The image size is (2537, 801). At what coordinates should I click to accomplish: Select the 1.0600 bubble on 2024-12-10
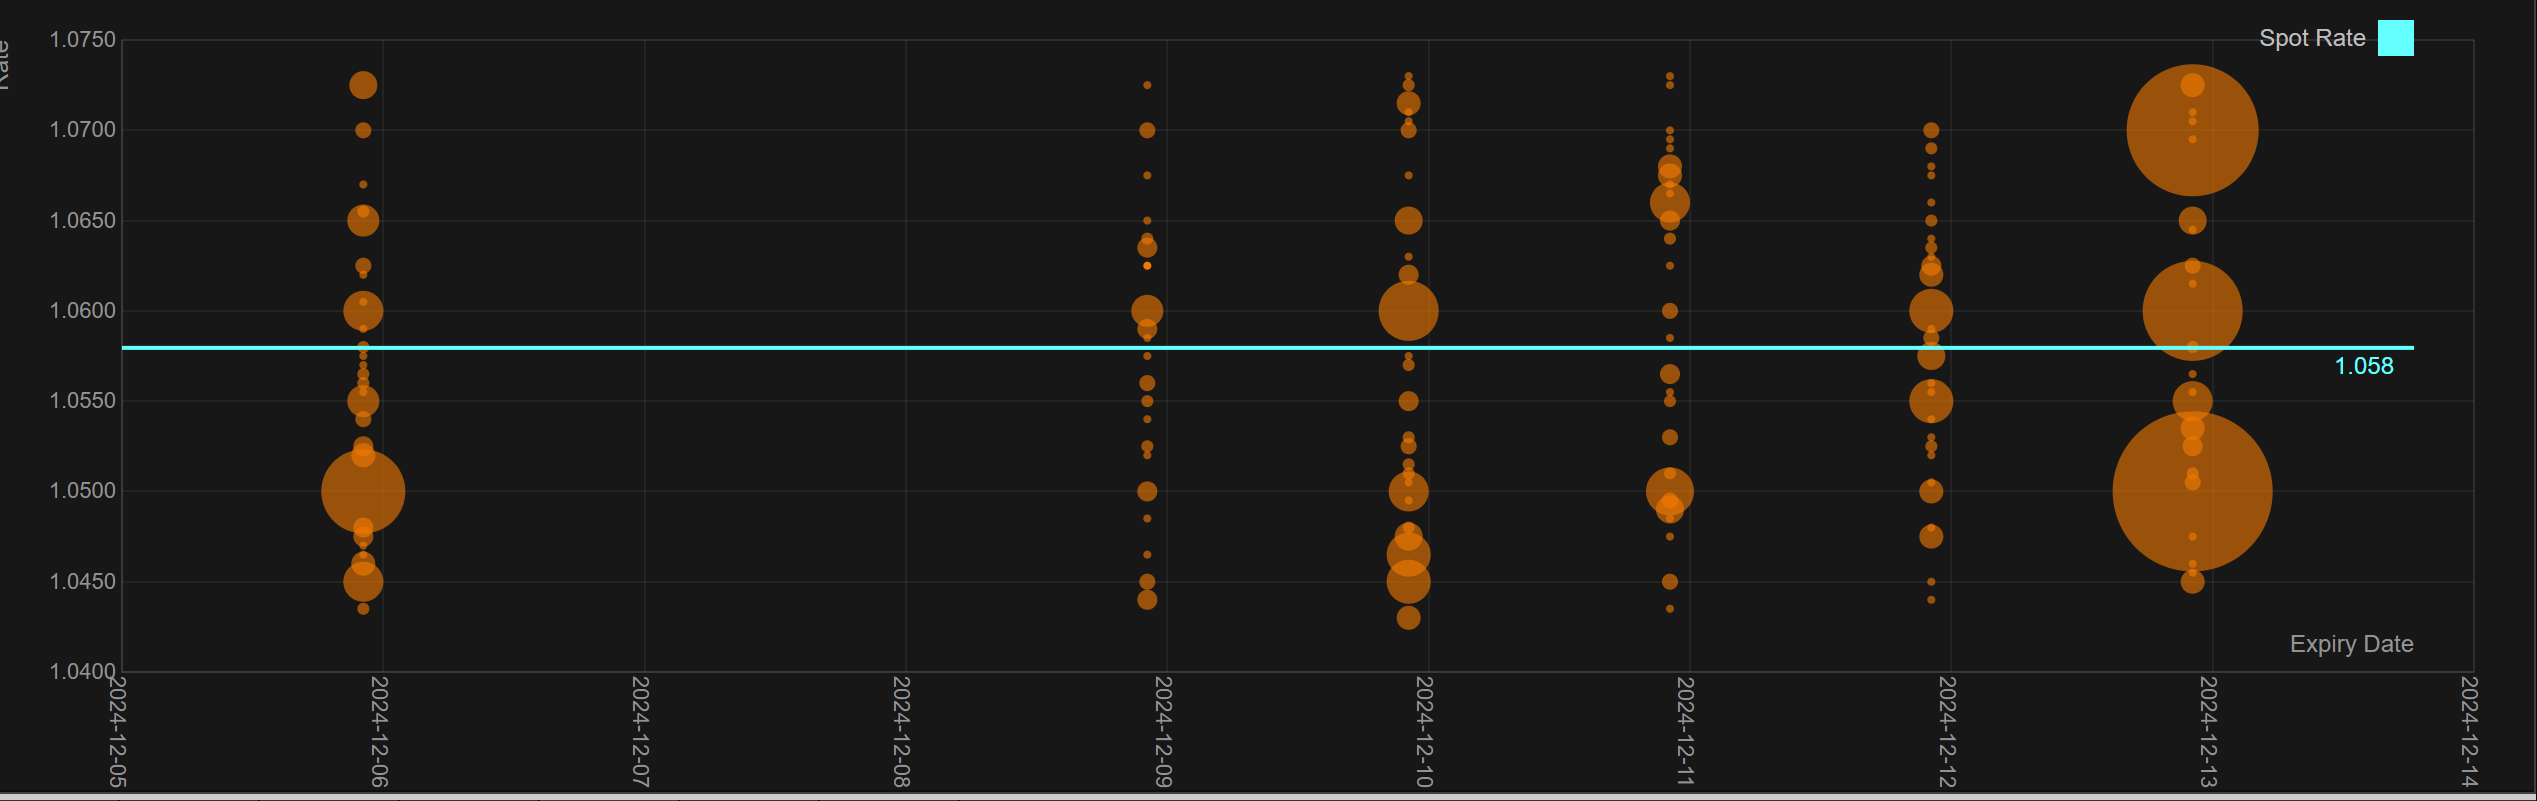click(1408, 311)
